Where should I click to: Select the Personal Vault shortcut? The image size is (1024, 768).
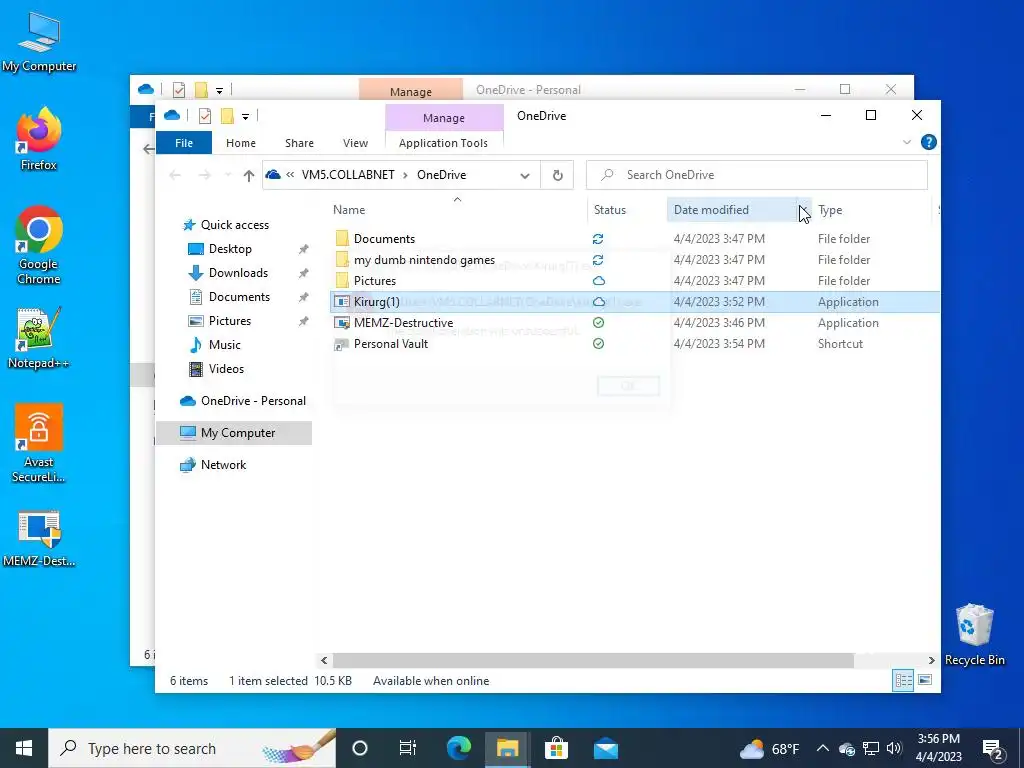(x=391, y=344)
